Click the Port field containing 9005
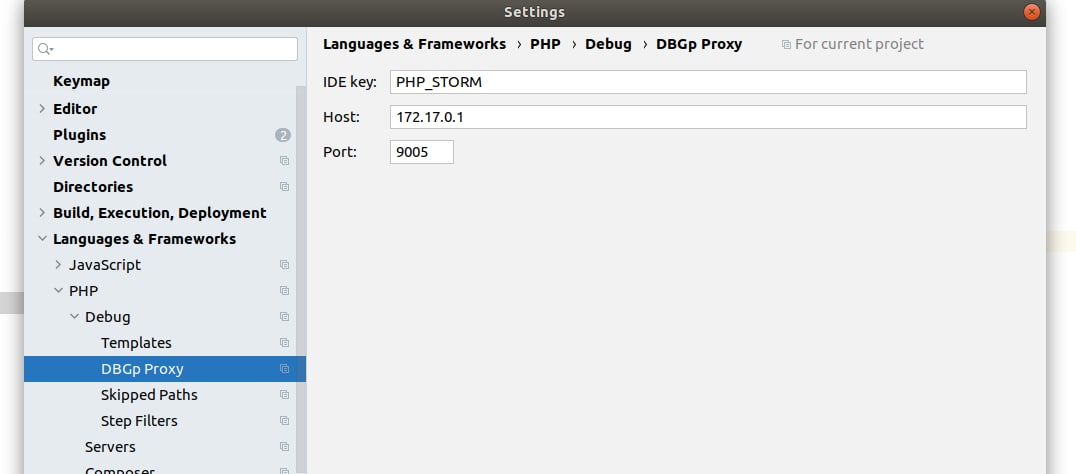Image resolution: width=1076 pixels, height=474 pixels. [421, 152]
